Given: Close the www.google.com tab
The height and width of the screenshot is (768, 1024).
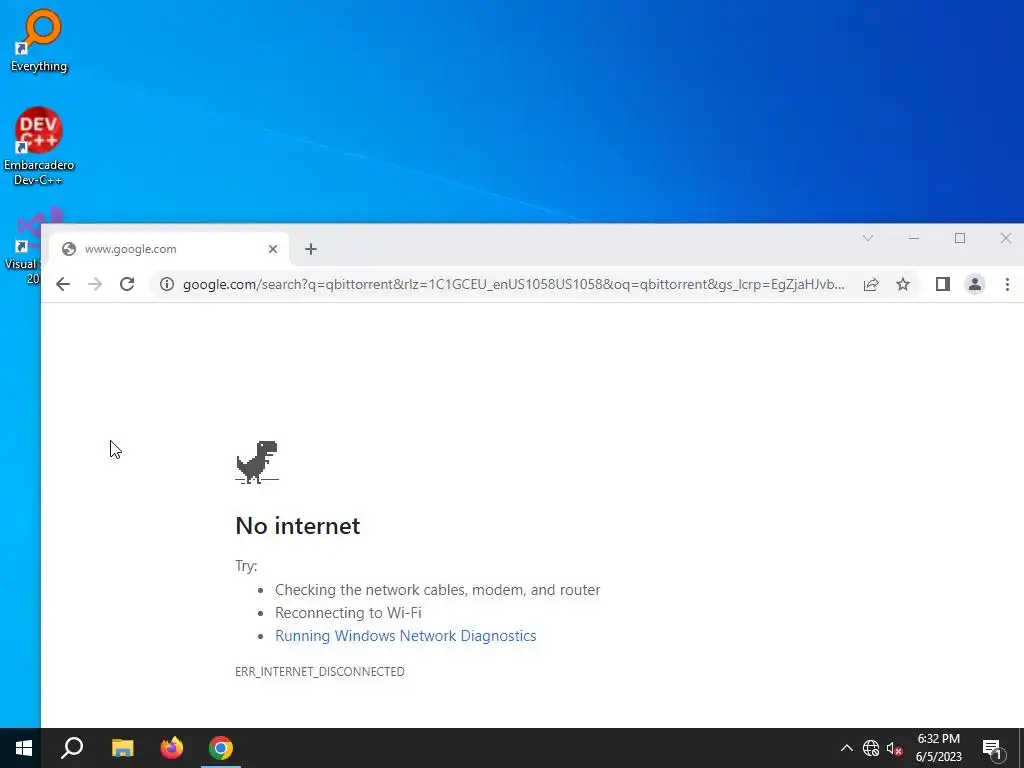Looking at the screenshot, I should [273, 249].
